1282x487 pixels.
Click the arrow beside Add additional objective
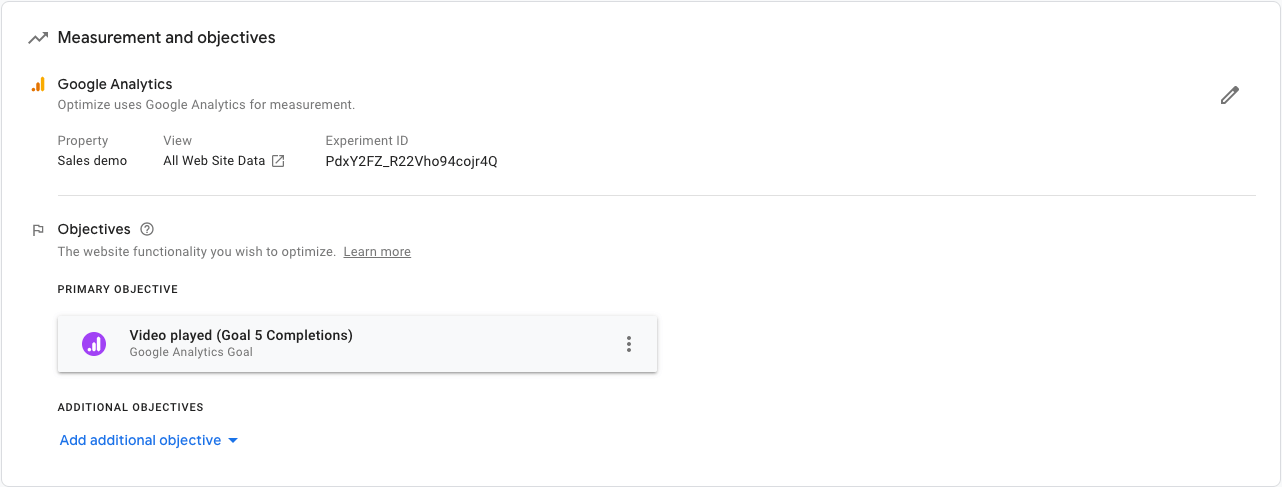(x=233, y=440)
